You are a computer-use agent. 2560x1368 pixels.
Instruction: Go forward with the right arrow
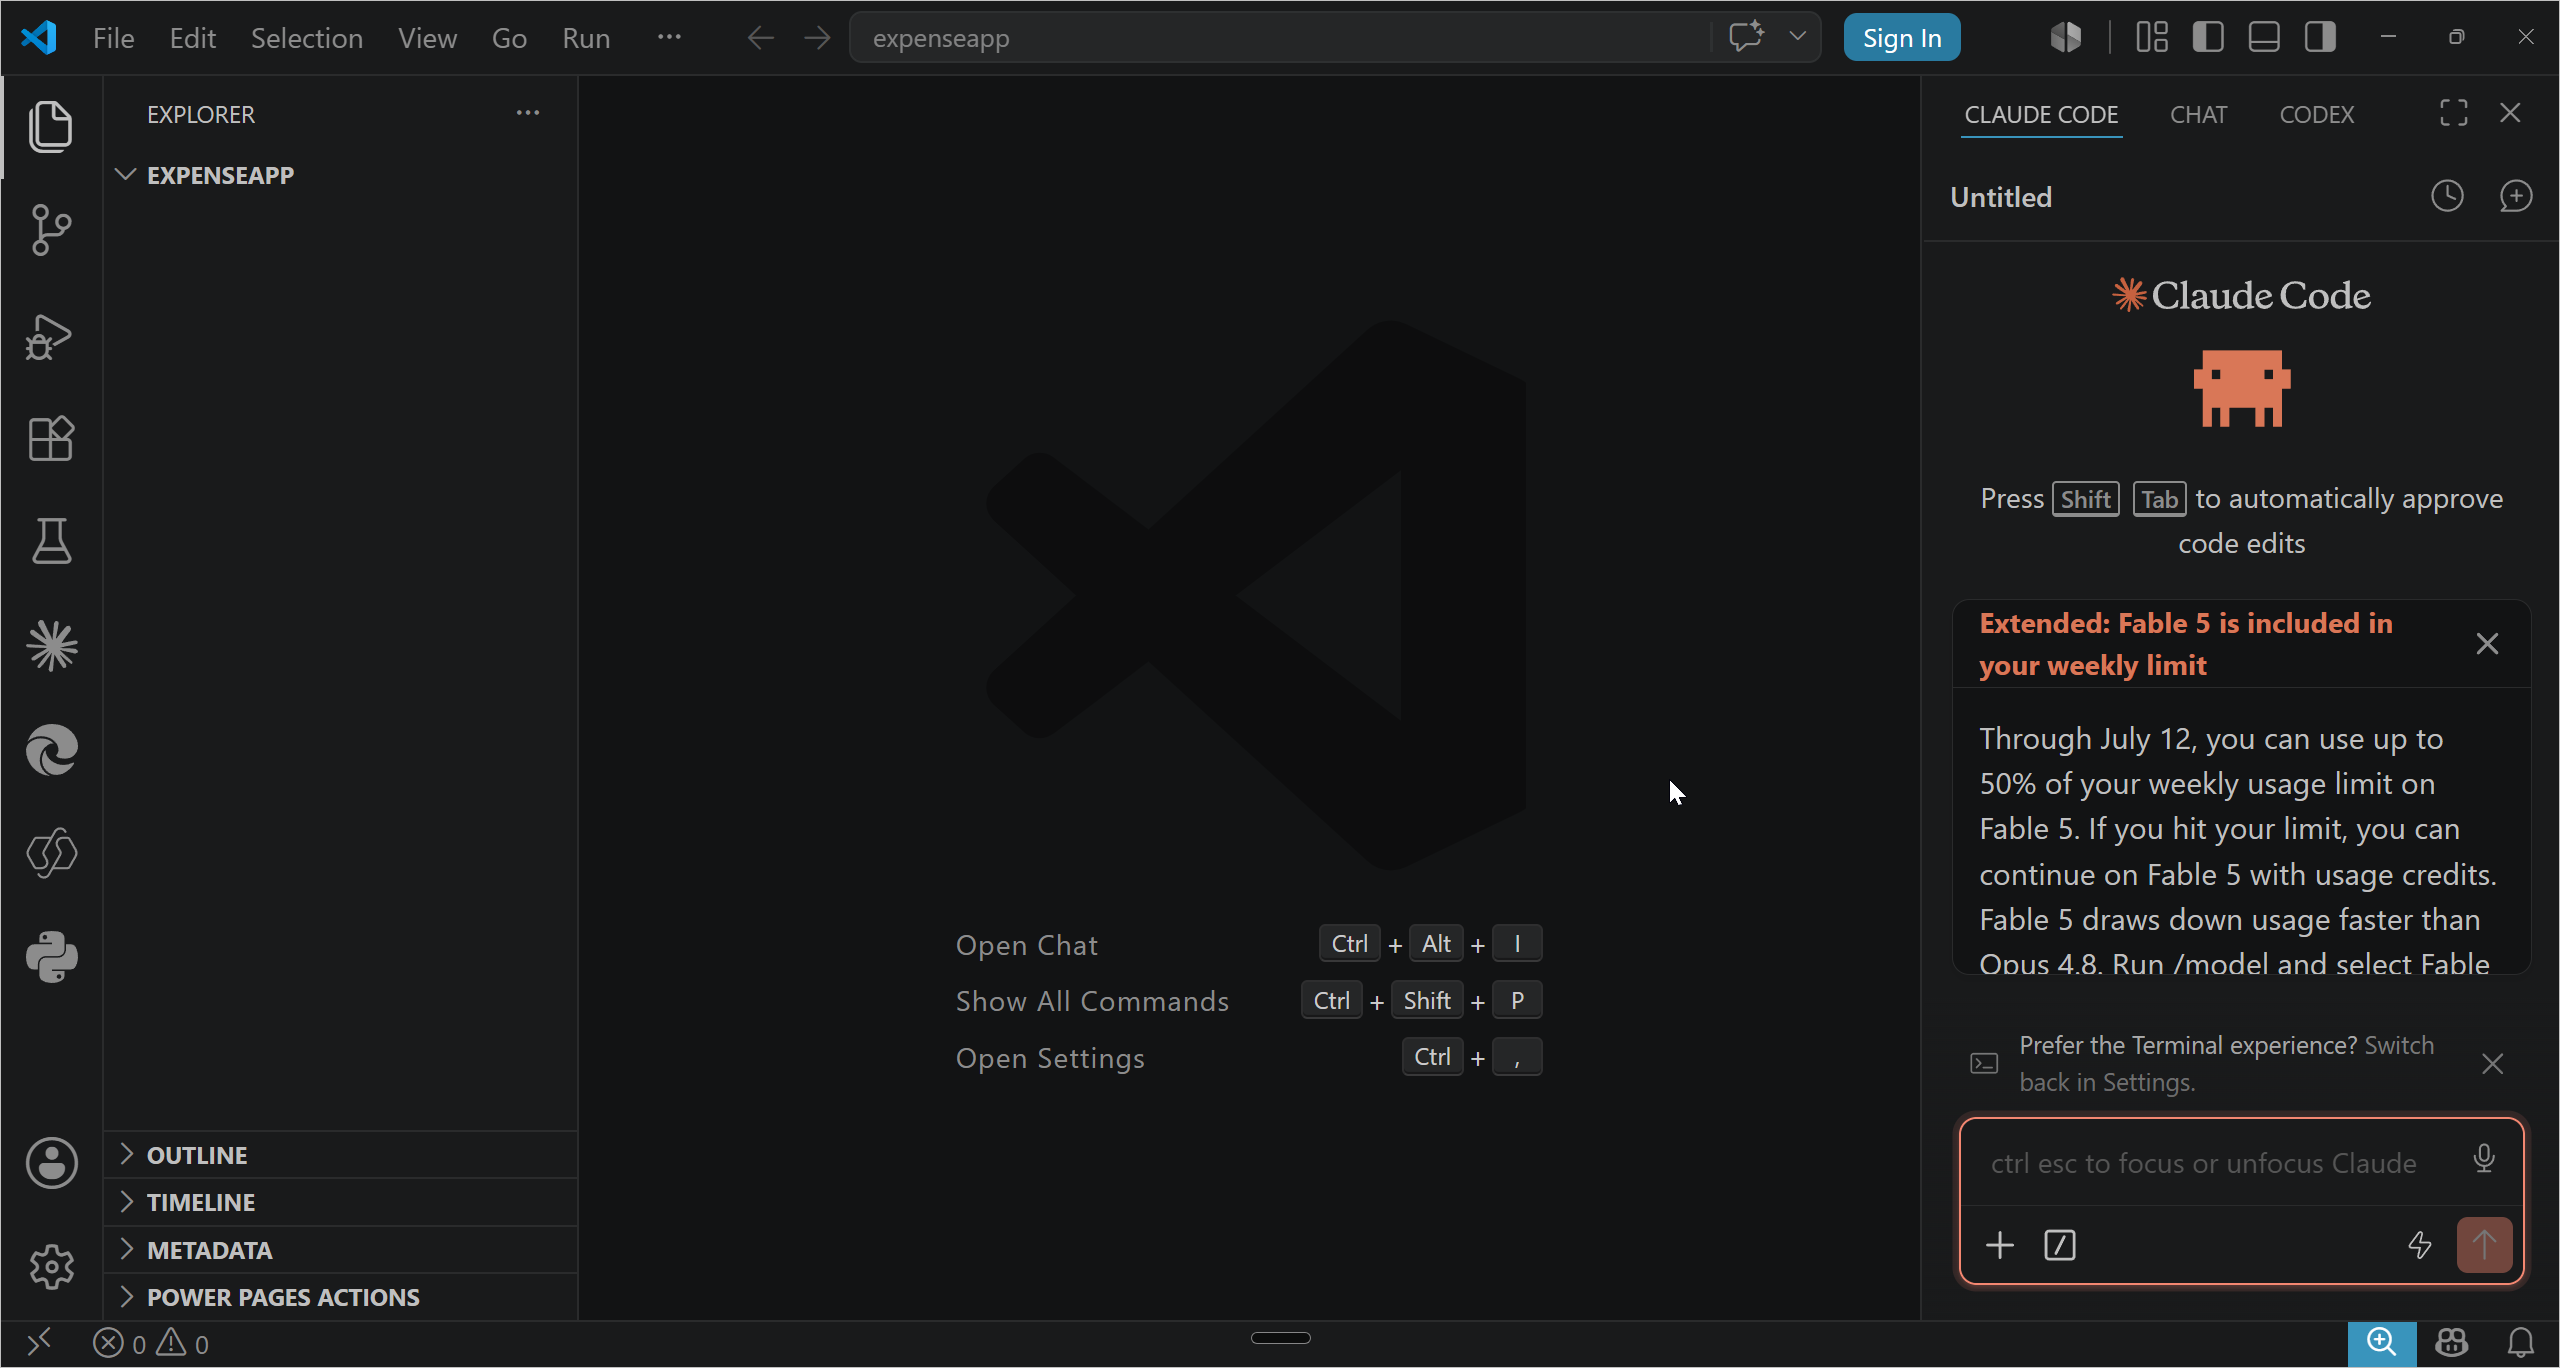coord(817,38)
